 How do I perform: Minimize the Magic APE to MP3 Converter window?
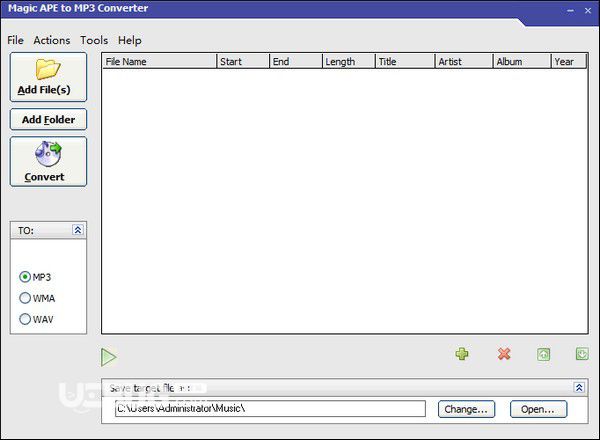pyautogui.click(x=571, y=11)
